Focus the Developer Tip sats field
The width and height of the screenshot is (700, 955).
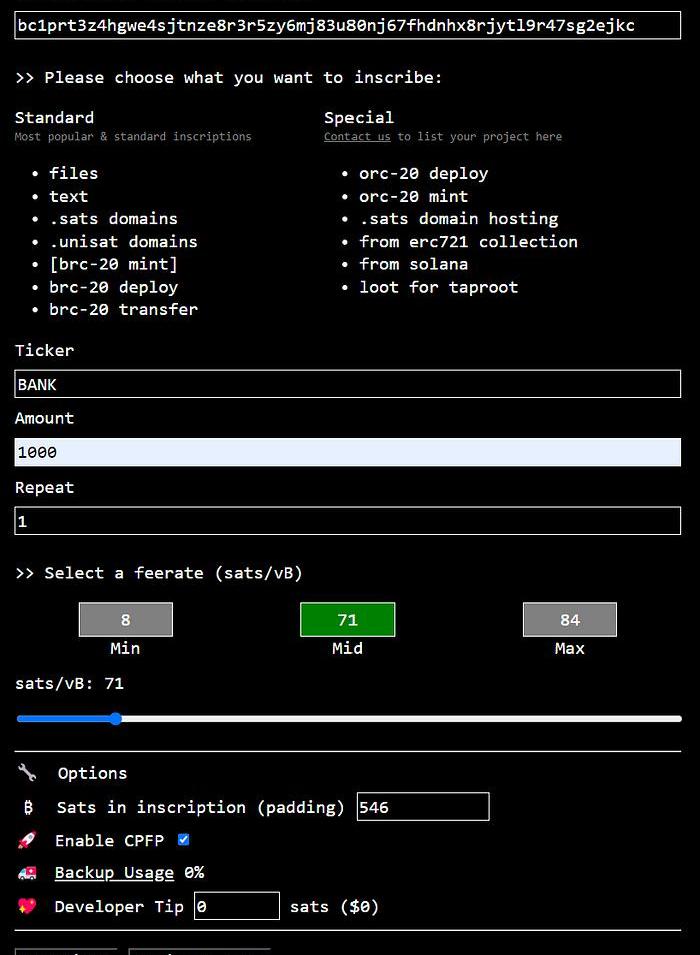236,907
